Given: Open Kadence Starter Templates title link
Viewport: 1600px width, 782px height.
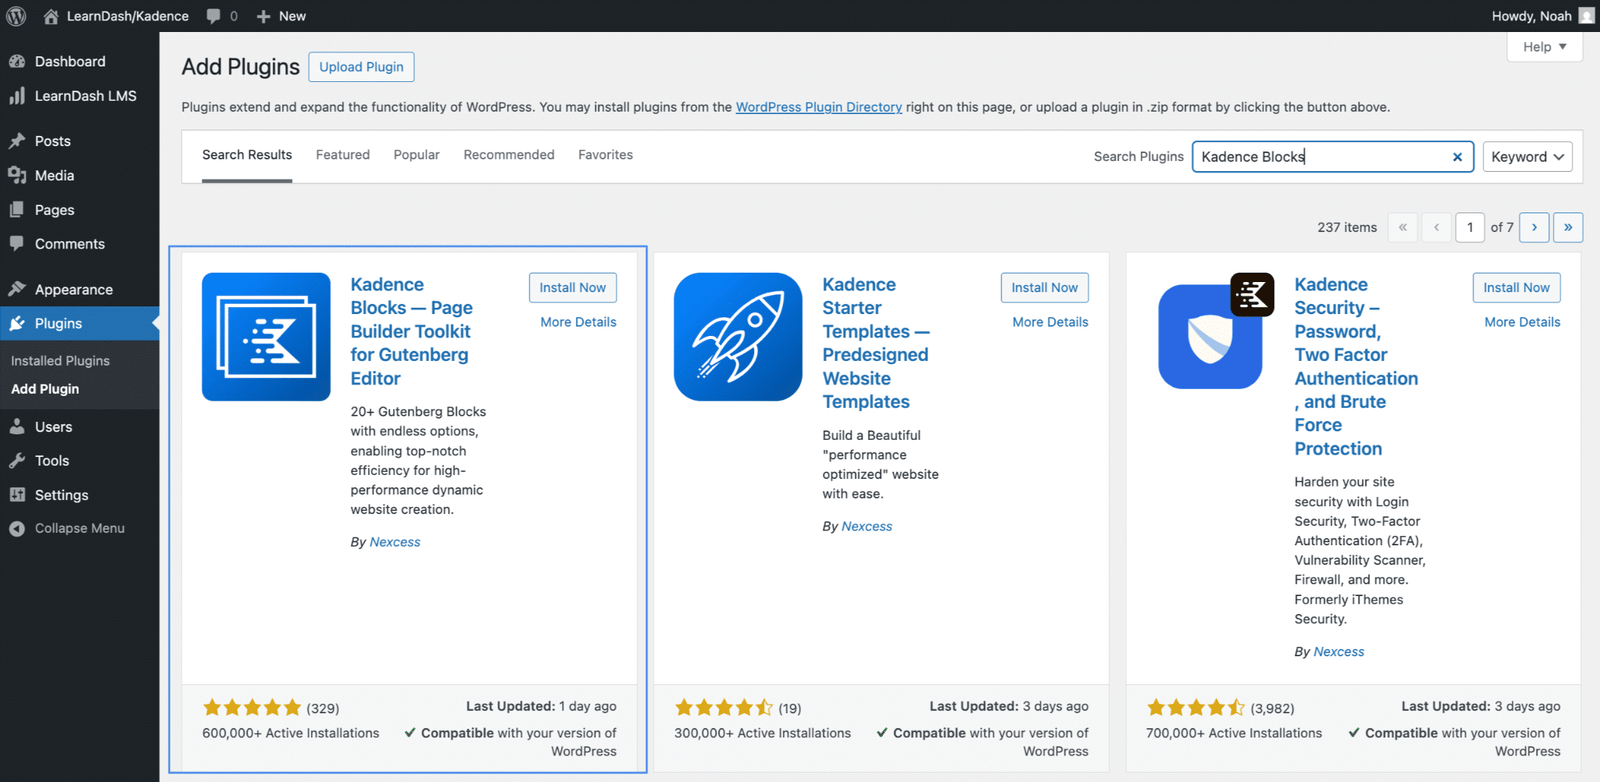Looking at the screenshot, I should click(875, 343).
